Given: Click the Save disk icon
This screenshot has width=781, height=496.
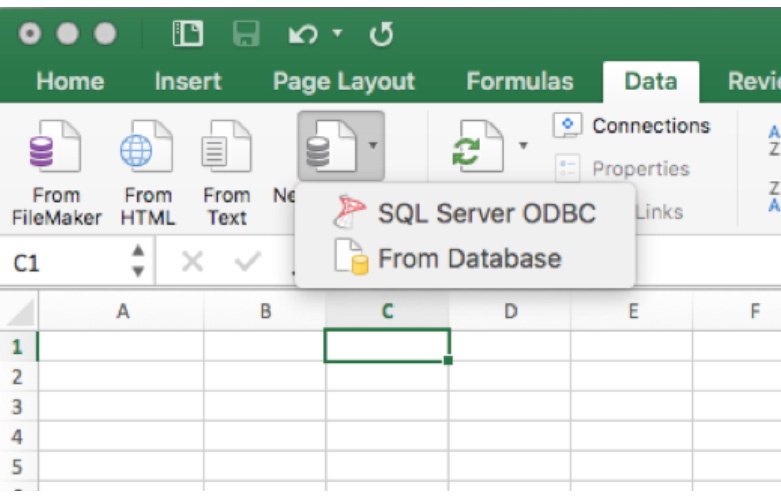Looking at the screenshot, I should click(246, 34).
